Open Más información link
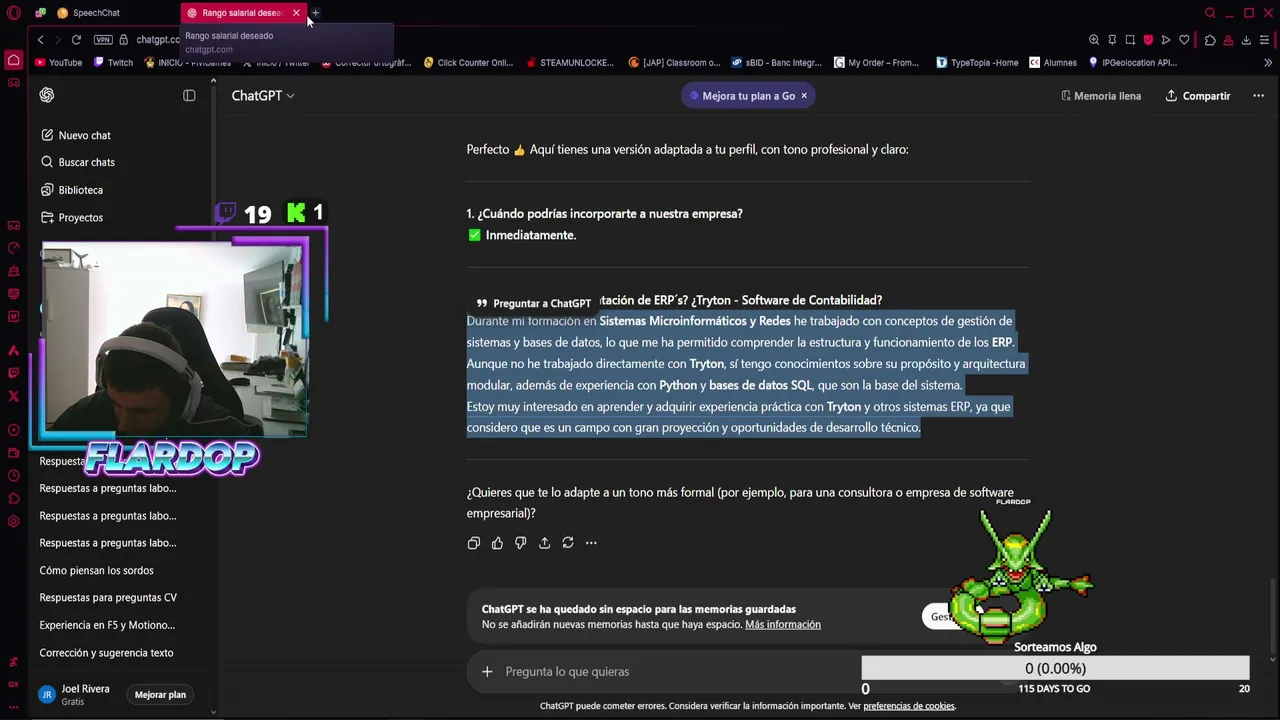Image resolution: width=1280 pixels, height=720 pixels. point(783,624)
